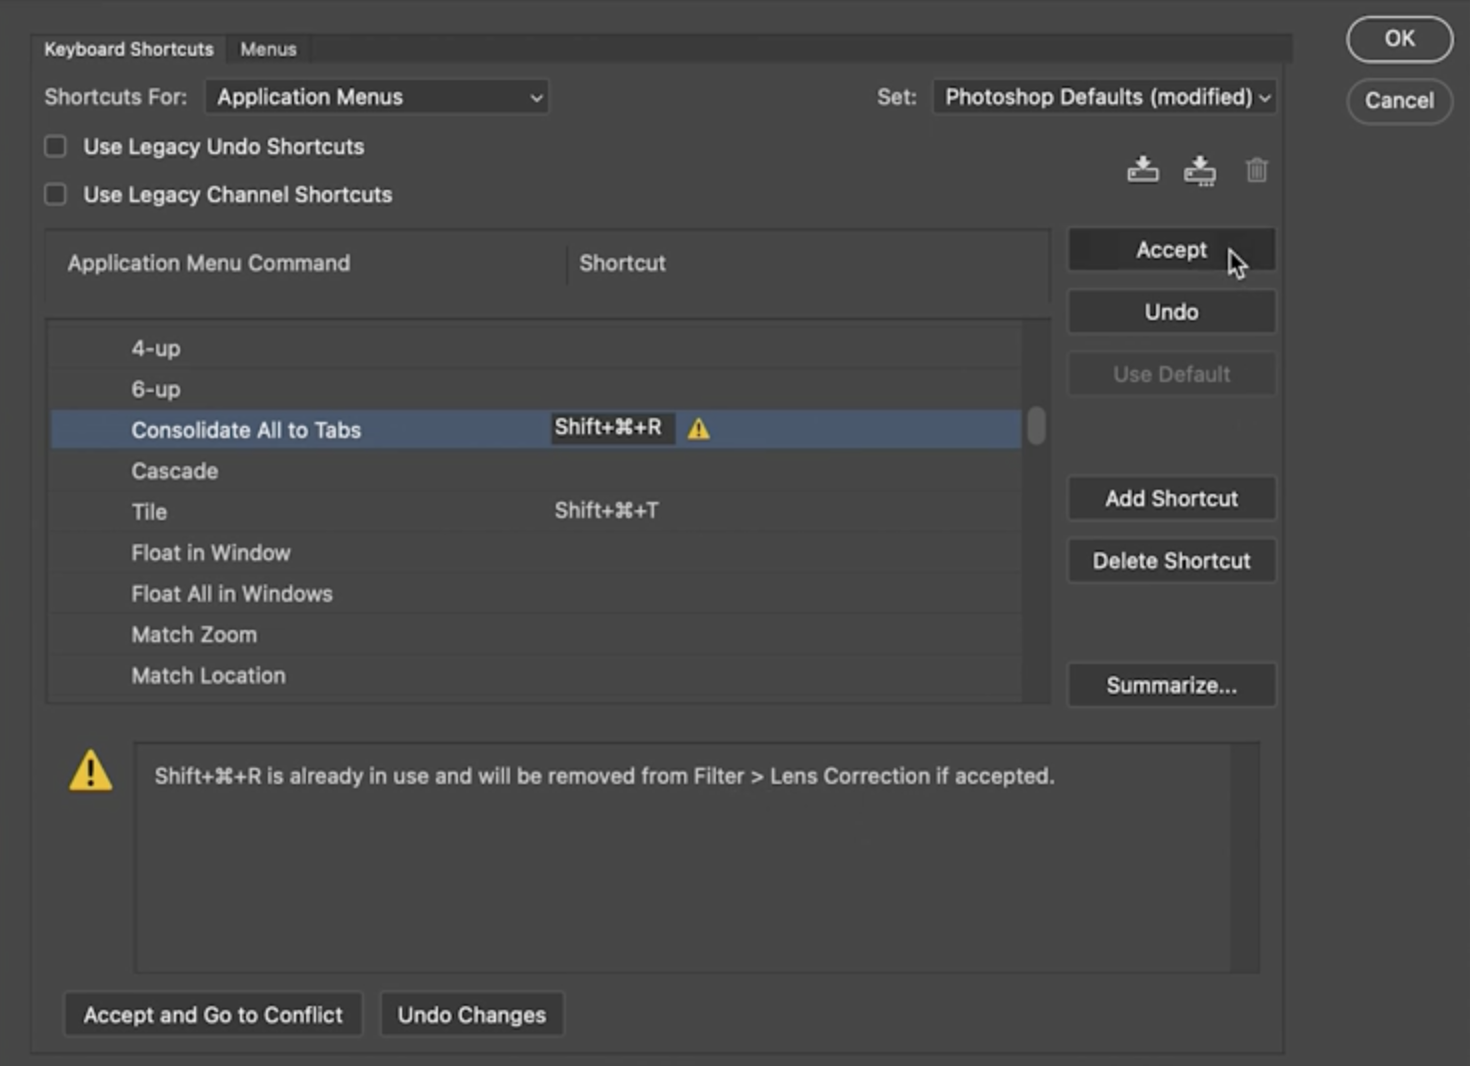Click the Lens Correction conflict message text
This screenshot has height=1066, width=1470.
pos(604,777)
